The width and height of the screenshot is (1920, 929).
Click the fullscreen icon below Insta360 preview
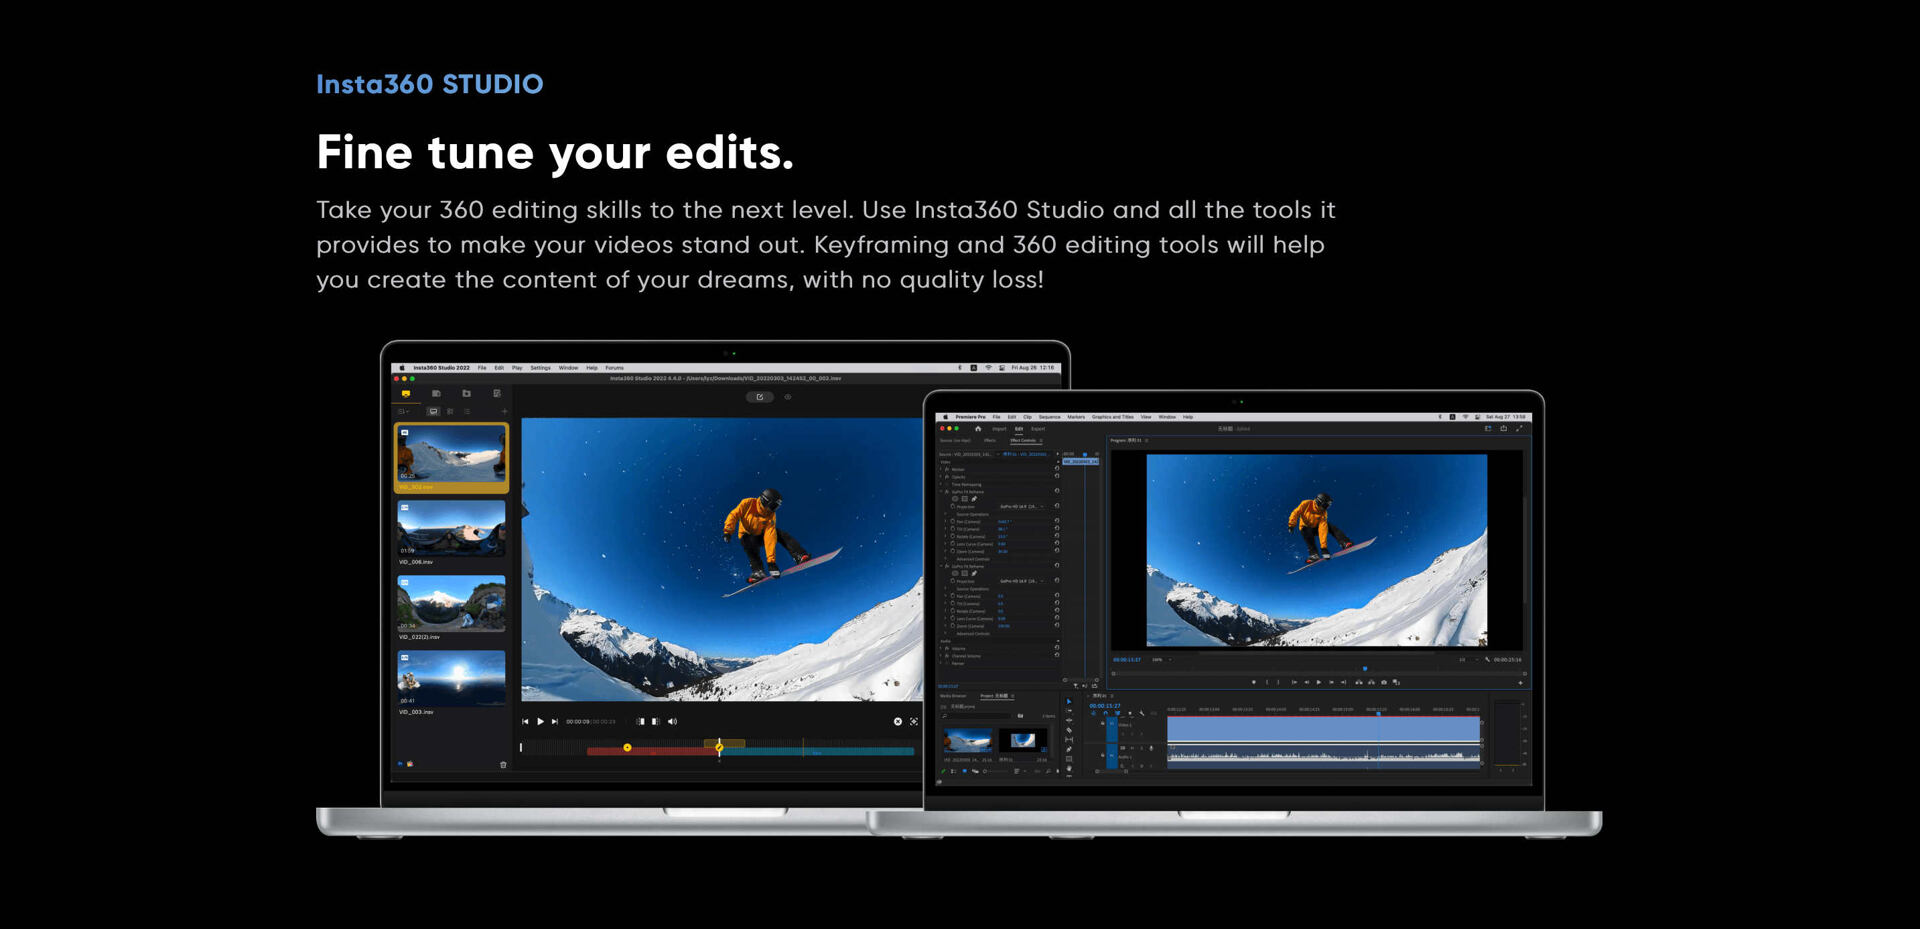click(x=913, y=721)
